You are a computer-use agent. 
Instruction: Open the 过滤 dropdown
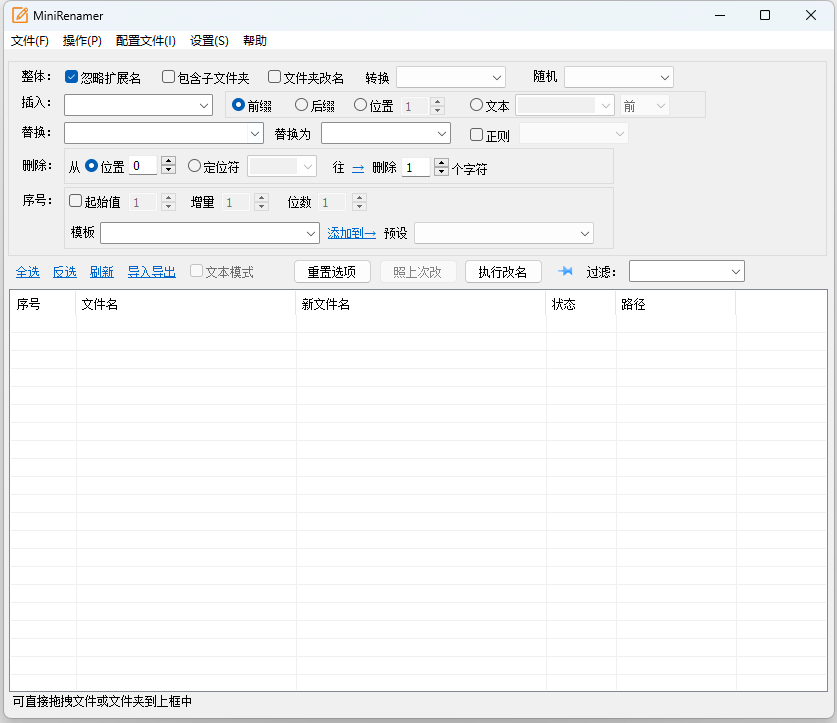(x=686, y=271)
